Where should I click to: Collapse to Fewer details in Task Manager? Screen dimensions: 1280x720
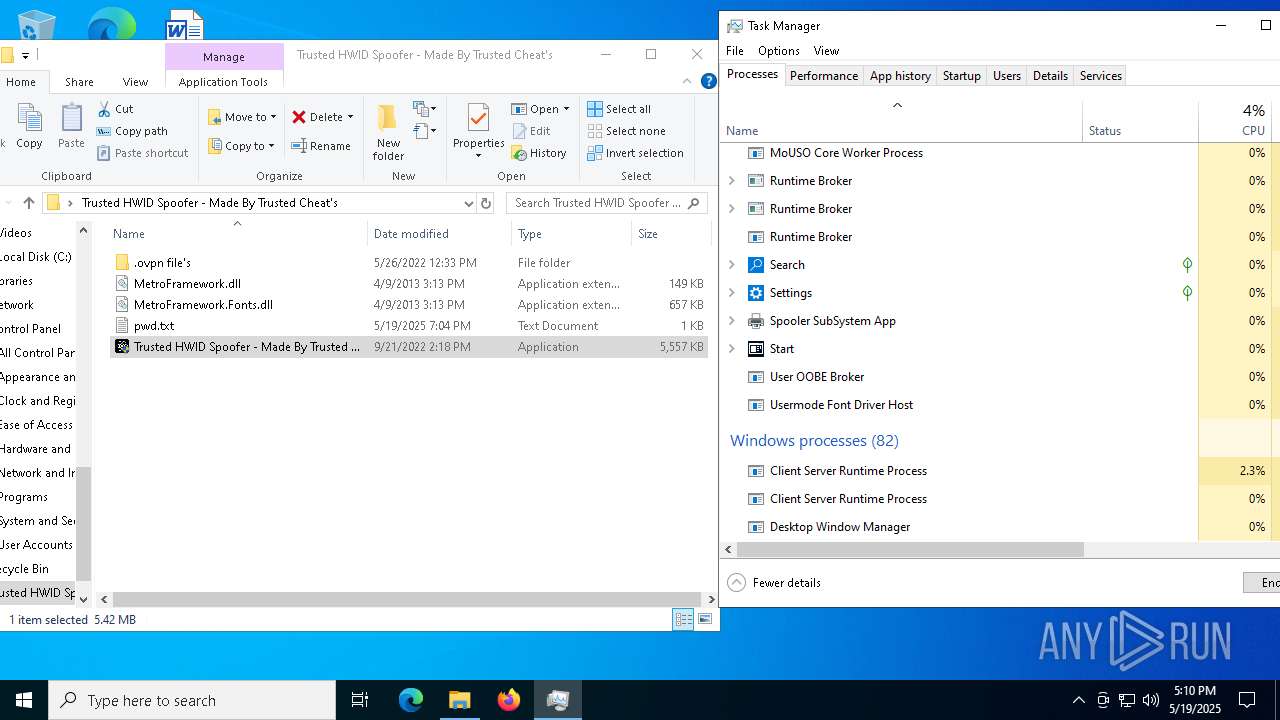click(775, 583)
